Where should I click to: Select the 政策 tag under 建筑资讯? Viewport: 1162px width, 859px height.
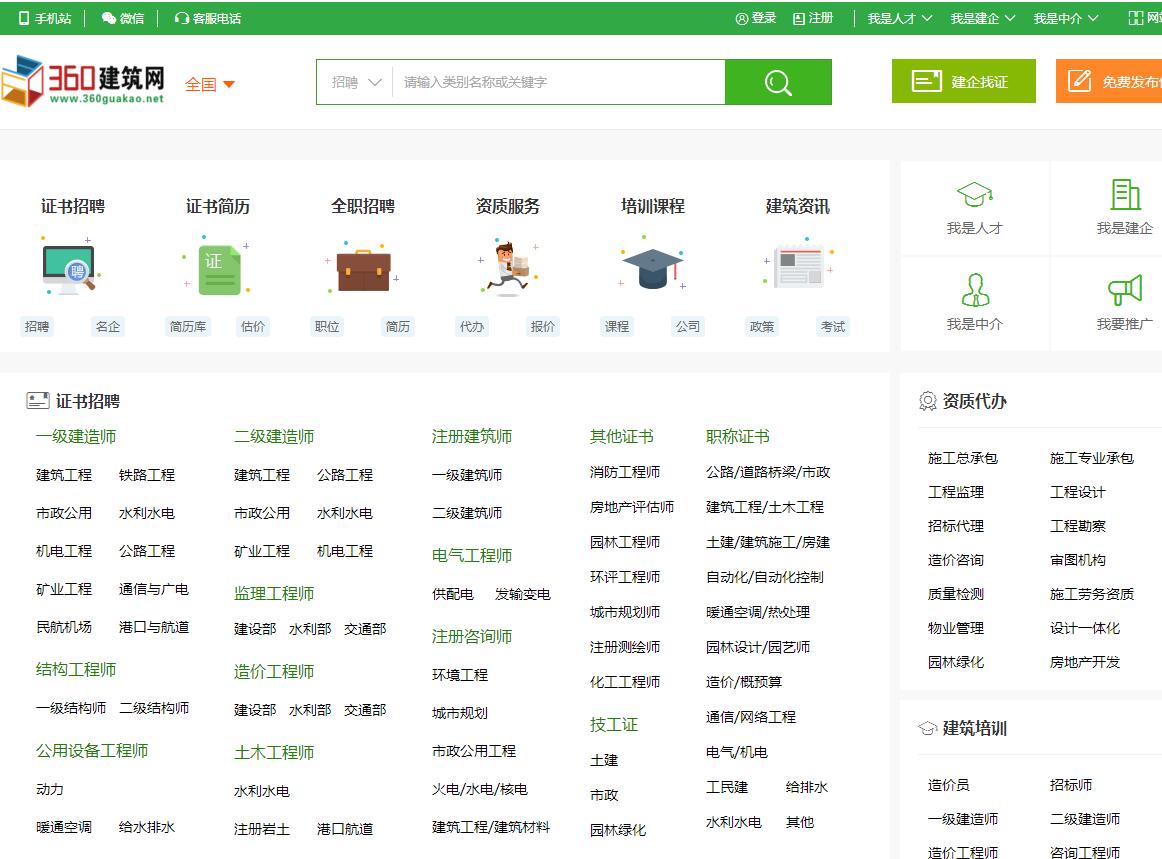pos(762,326)
